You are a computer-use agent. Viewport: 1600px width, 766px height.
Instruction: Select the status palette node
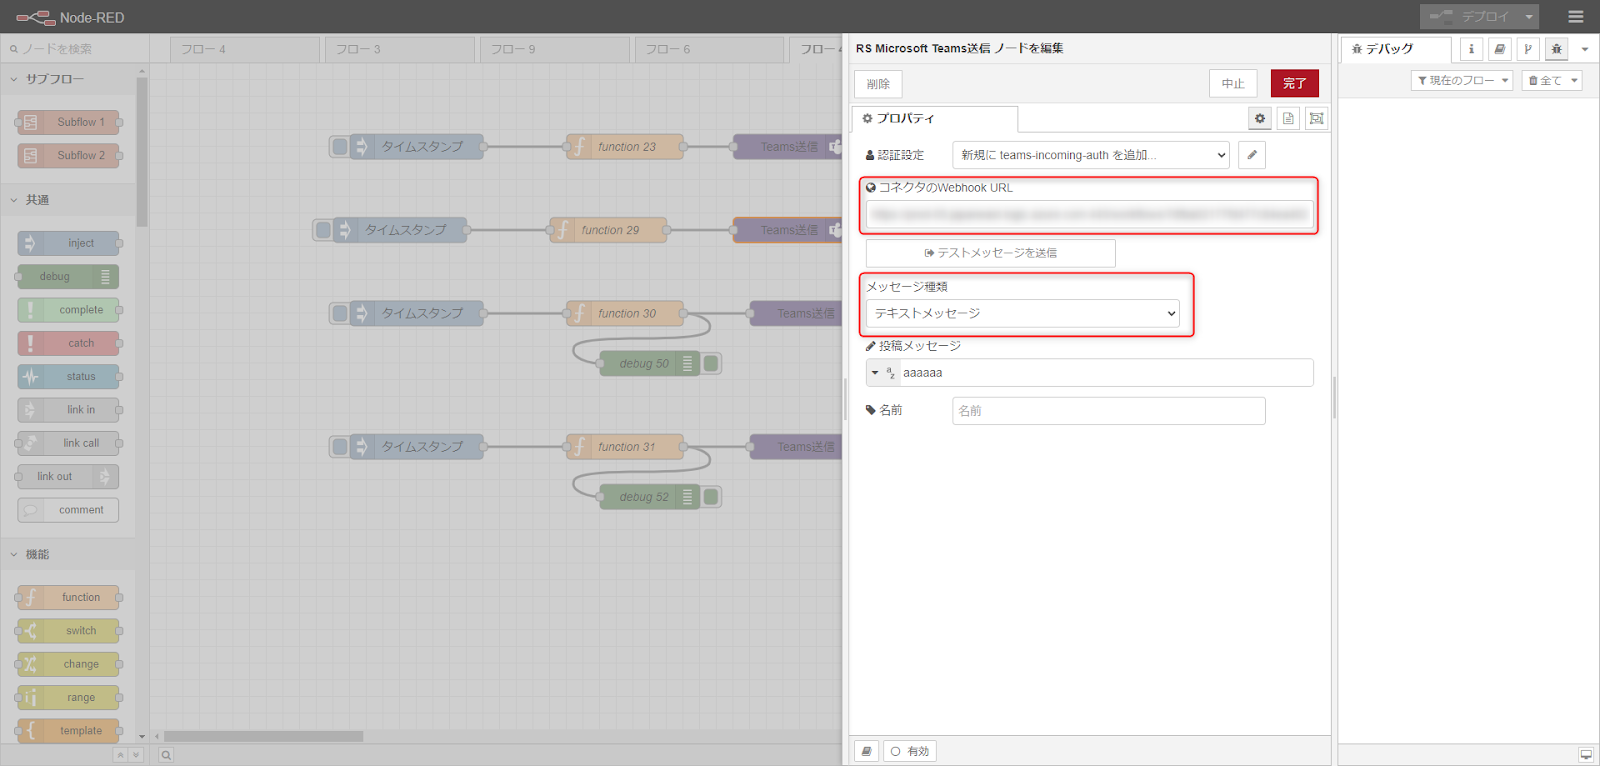(68, 376)
